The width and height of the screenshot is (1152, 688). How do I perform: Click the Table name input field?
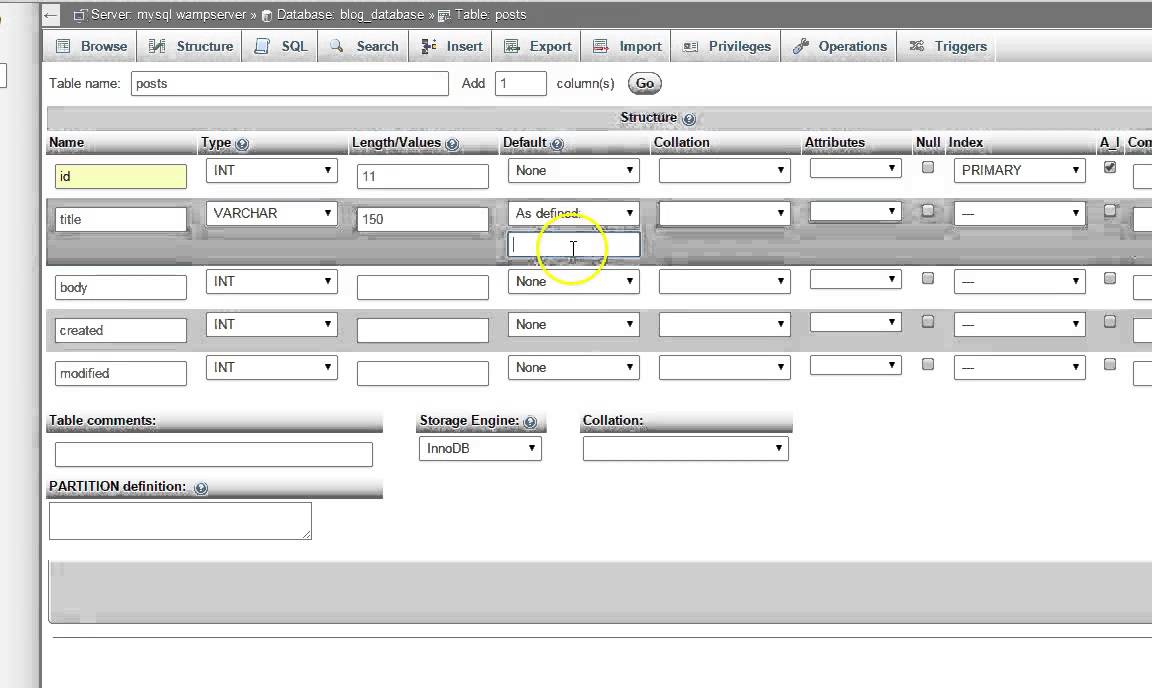pos(289,83)
